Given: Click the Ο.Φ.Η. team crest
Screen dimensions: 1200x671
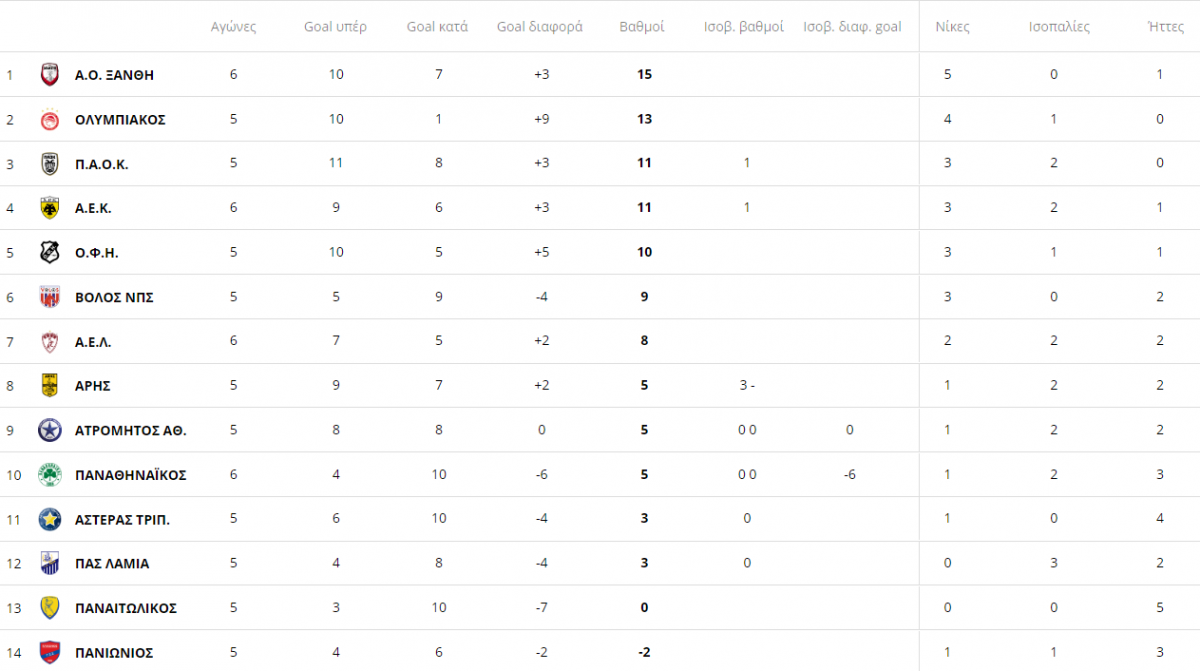Looking at the screenshot, I should coord(50,252).
